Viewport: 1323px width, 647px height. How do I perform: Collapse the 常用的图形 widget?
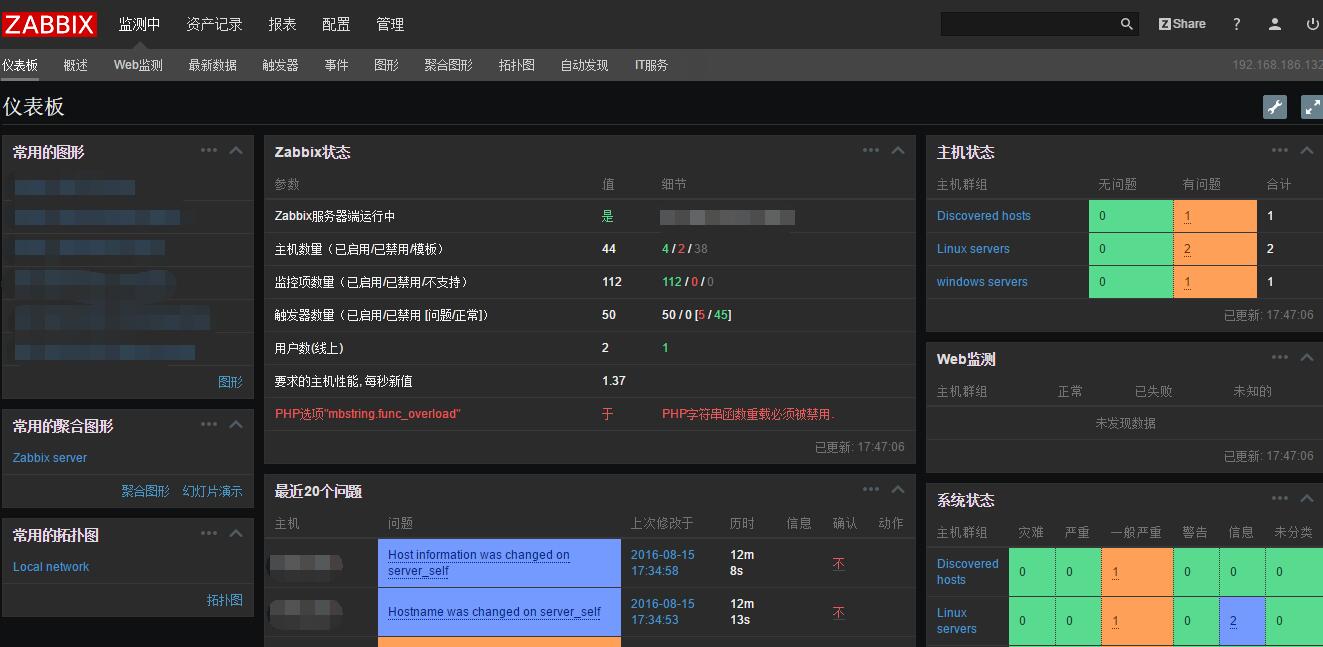click(x=236, y=150)
